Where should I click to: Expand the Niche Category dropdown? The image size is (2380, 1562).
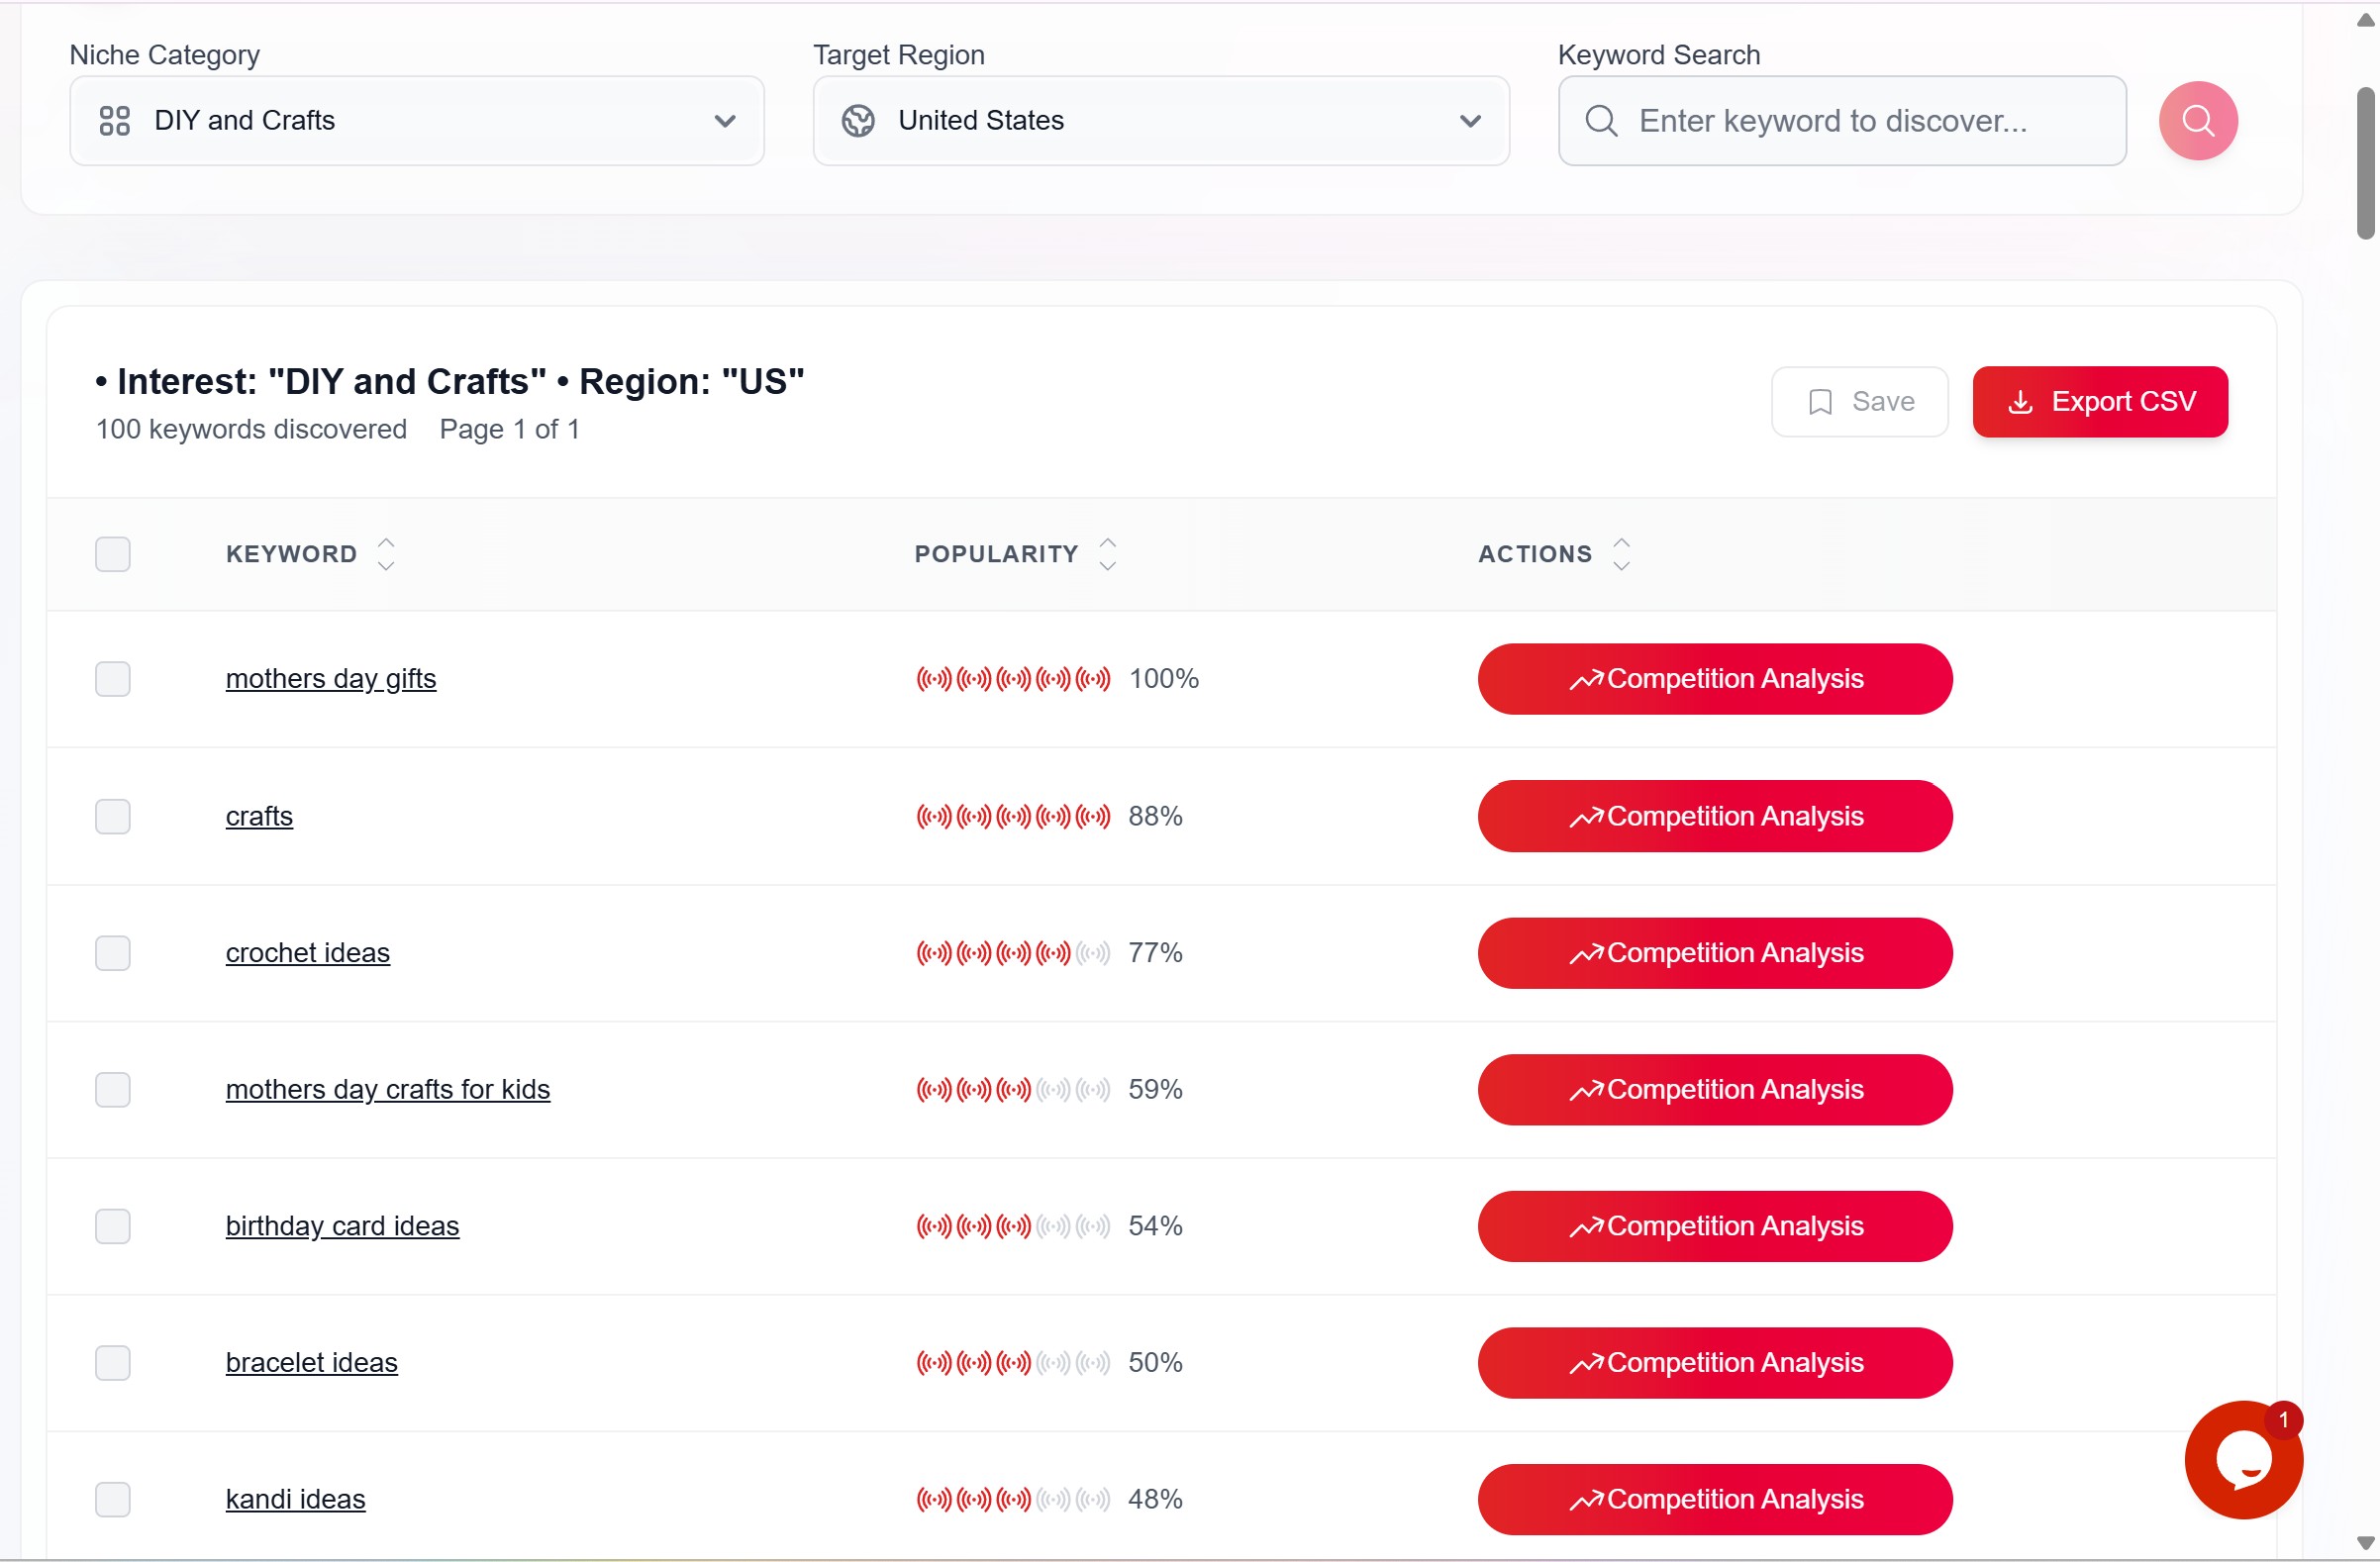pos(417,121)
